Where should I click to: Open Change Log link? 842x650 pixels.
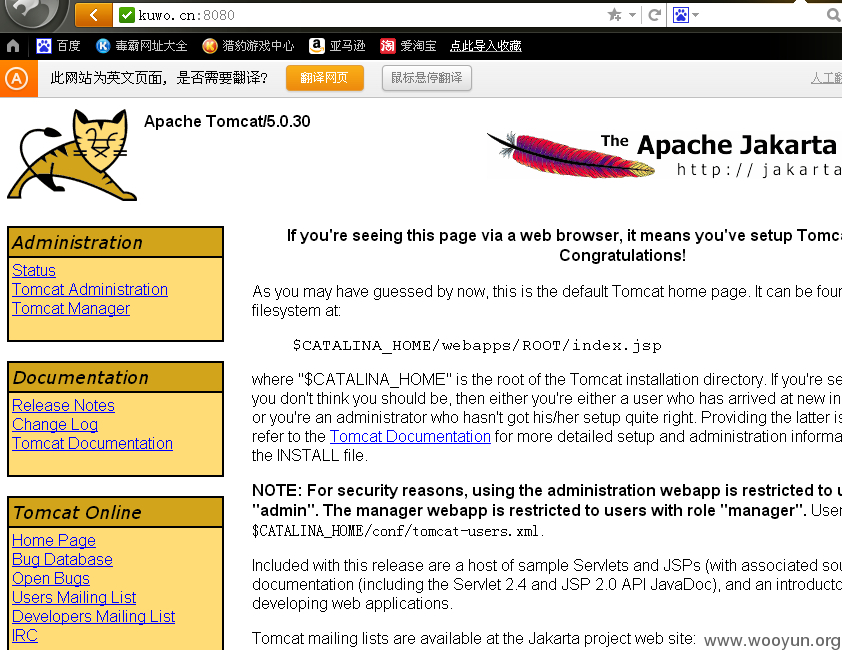tap(55, 424)
